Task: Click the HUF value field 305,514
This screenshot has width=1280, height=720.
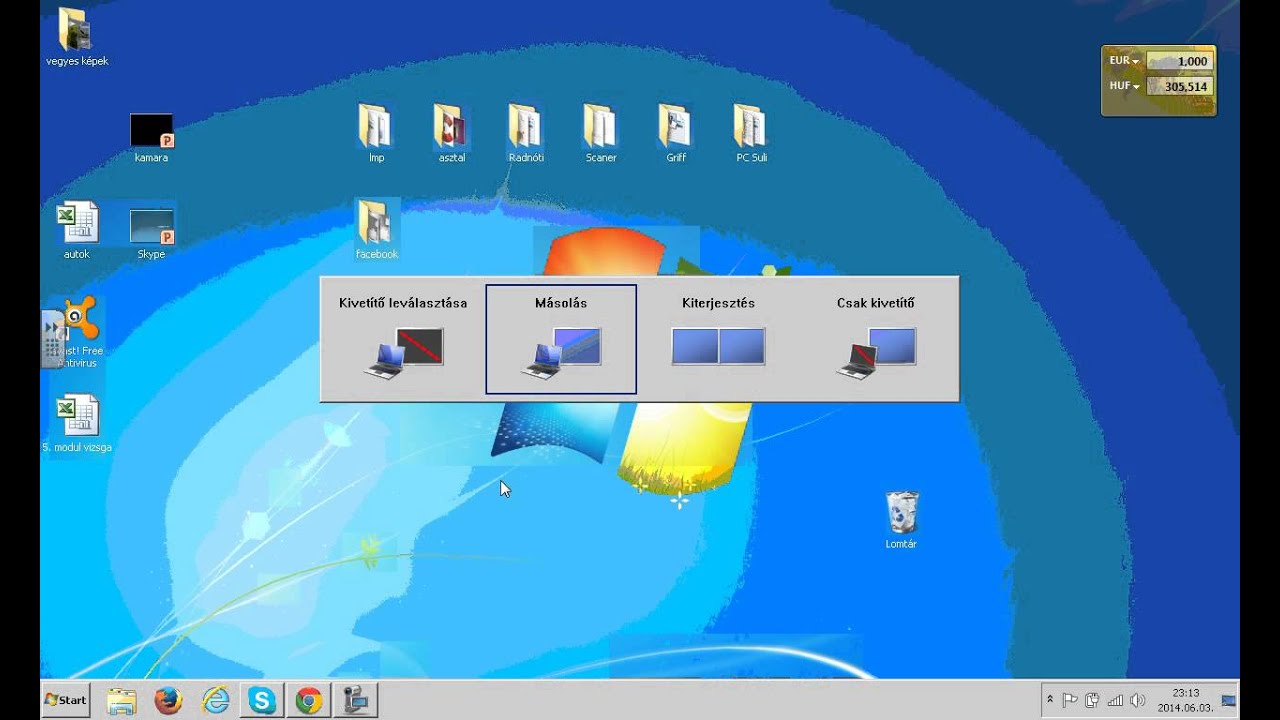Action: tap(1178, 87)
